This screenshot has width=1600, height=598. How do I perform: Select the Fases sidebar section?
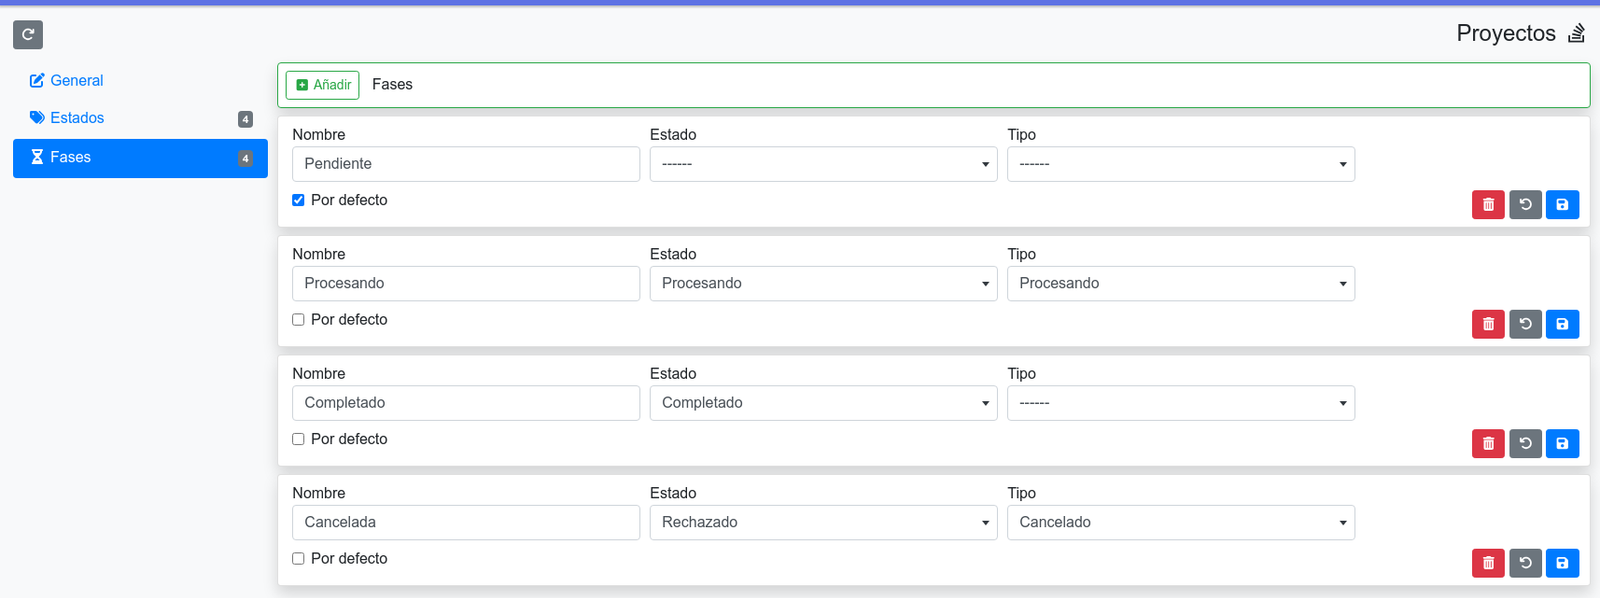140,158
